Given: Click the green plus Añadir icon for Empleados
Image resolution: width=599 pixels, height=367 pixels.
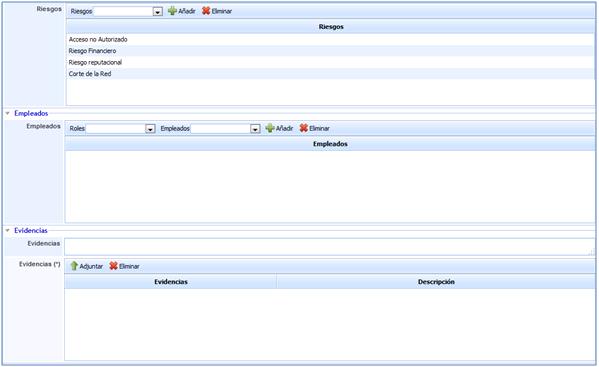Looking at the screenshot, I should 270,128.
